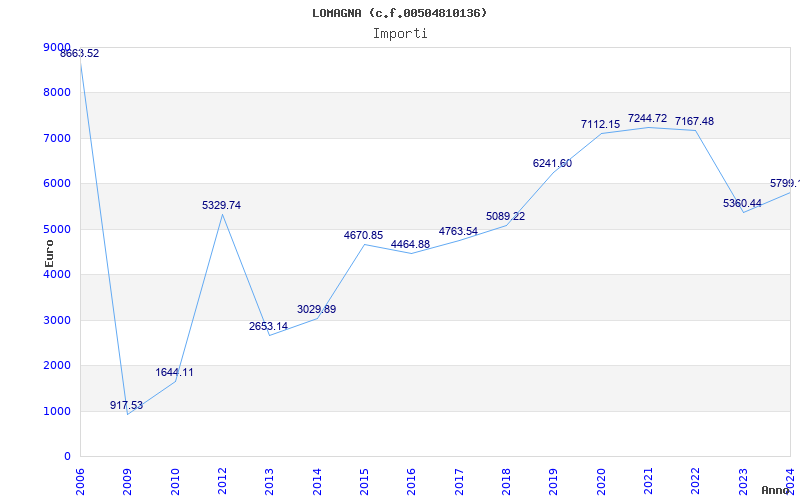Click the chart title LOMAGNA (c.f.00504810136)
The width and height of the screenshot is (800, 500).
pos(399,13)
